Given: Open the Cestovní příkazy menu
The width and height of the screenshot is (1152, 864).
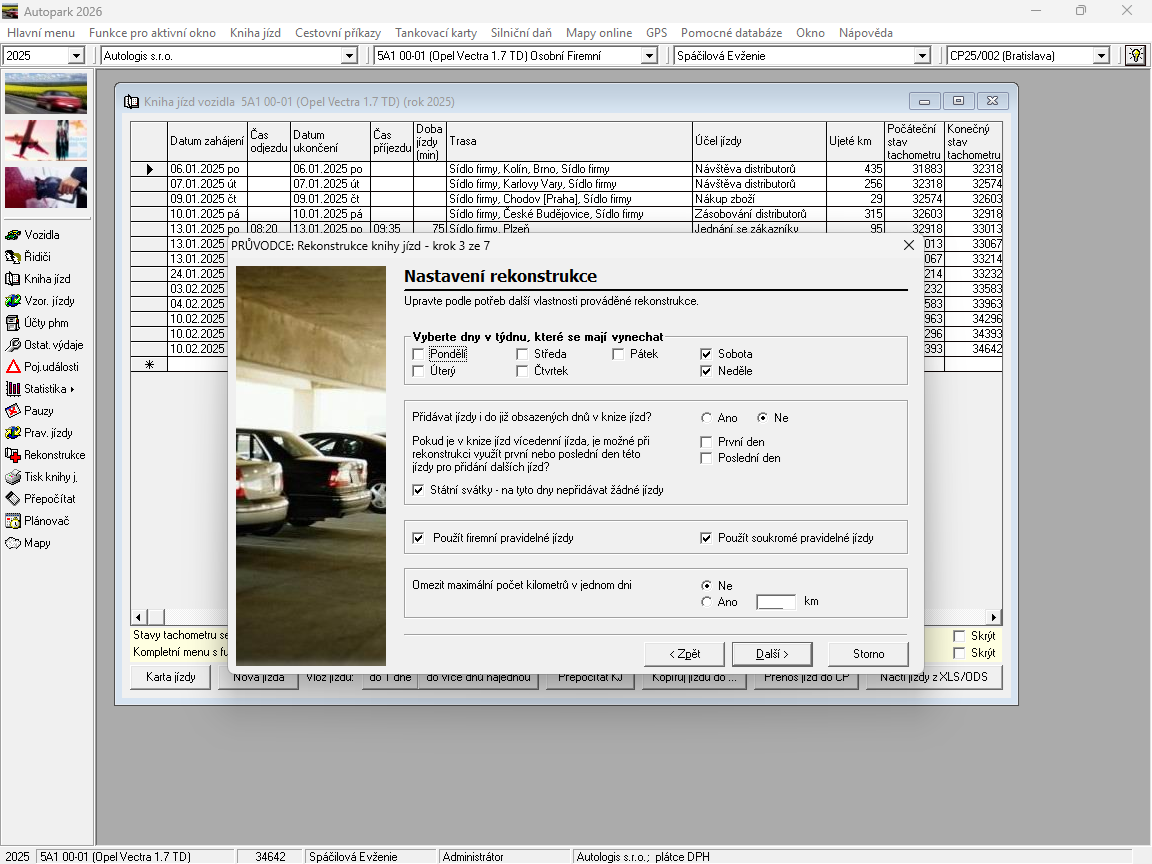Looking at the screenshot, I should [x=337, y=33].
